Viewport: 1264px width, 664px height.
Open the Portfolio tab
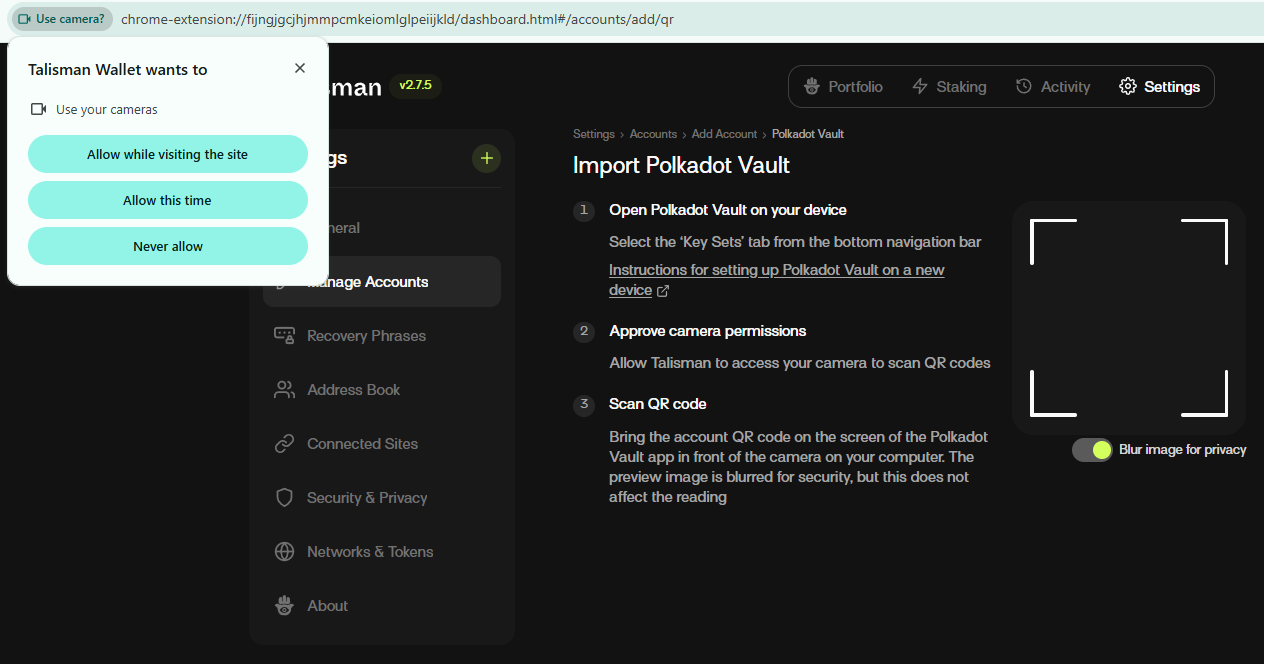tap(844, 87)
